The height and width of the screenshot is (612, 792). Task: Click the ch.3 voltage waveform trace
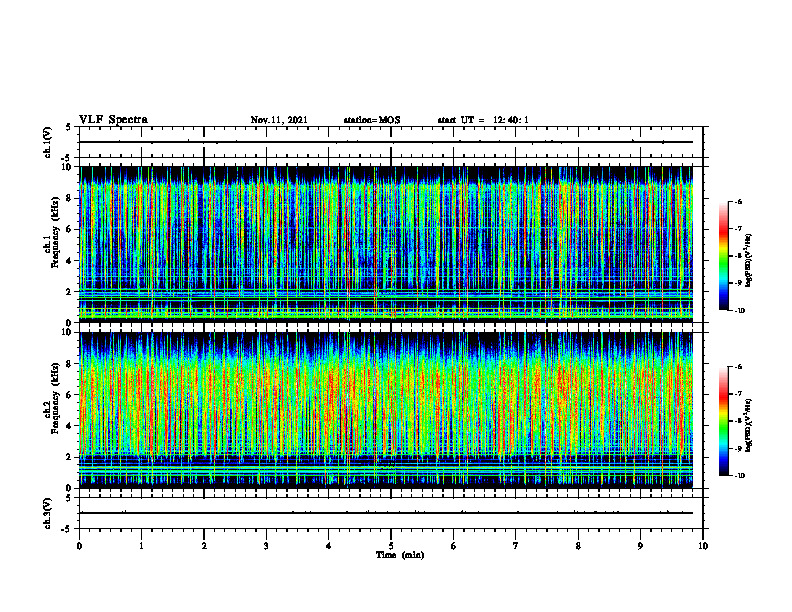386,513
